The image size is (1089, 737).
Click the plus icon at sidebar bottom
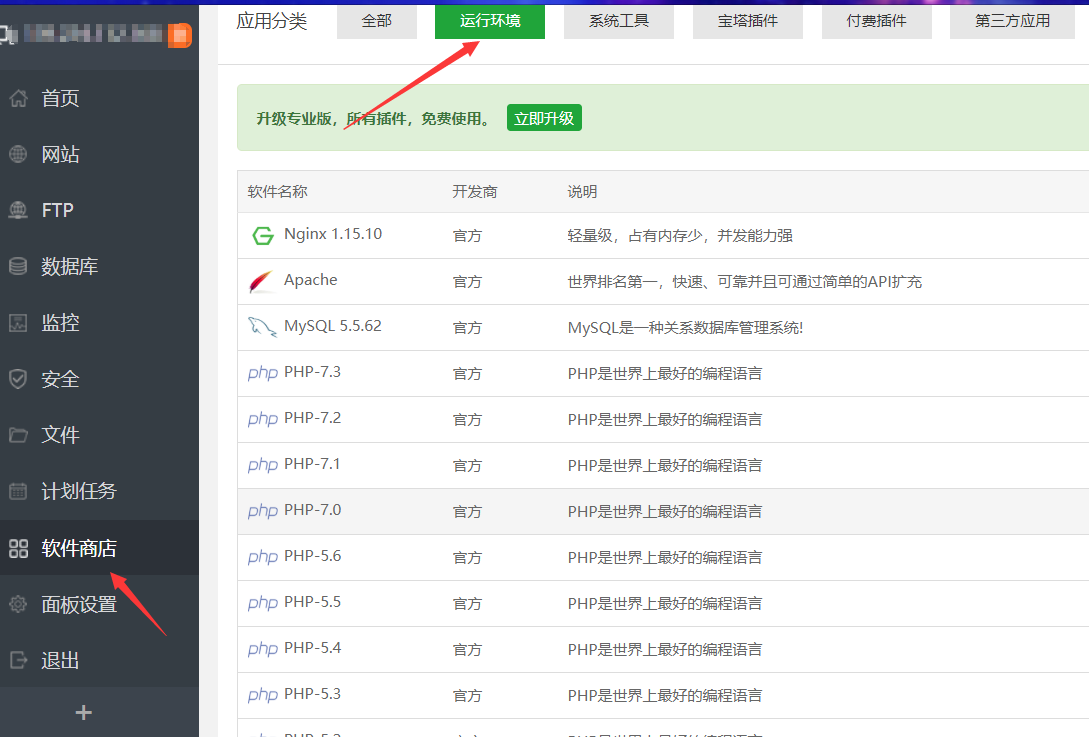[83, 713]
